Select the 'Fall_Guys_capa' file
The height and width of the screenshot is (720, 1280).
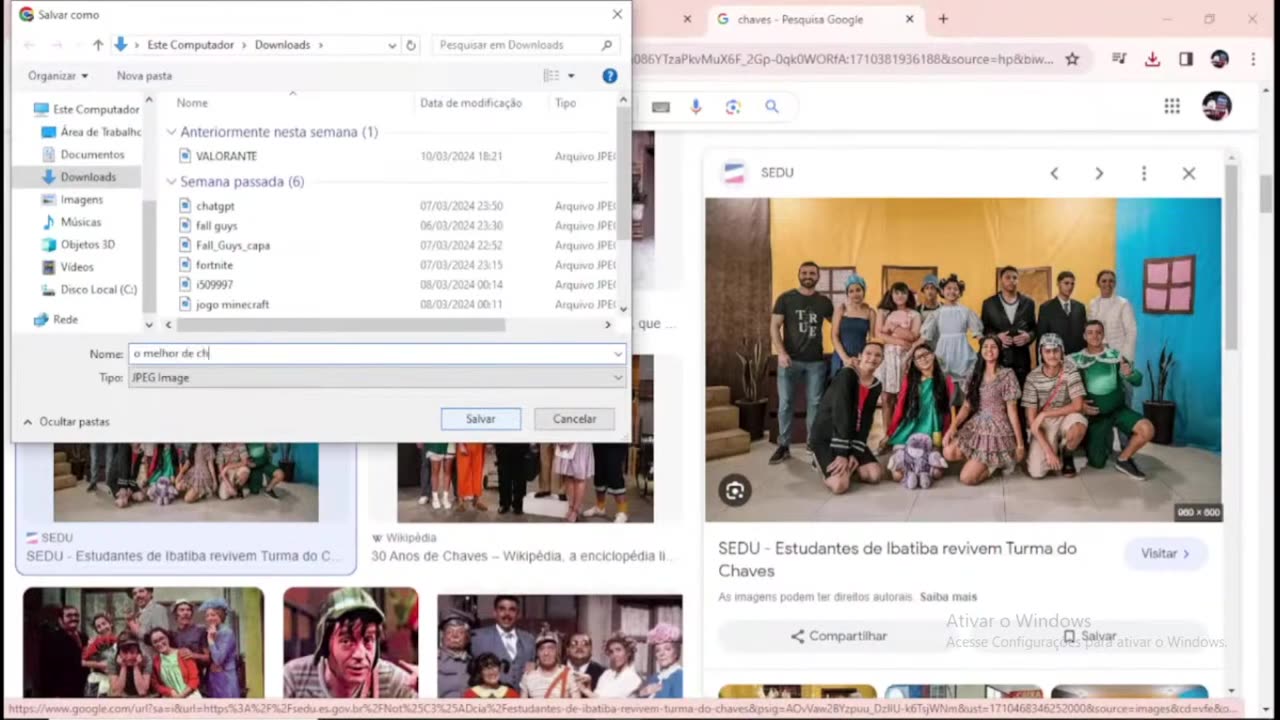(x=232, y=245)
